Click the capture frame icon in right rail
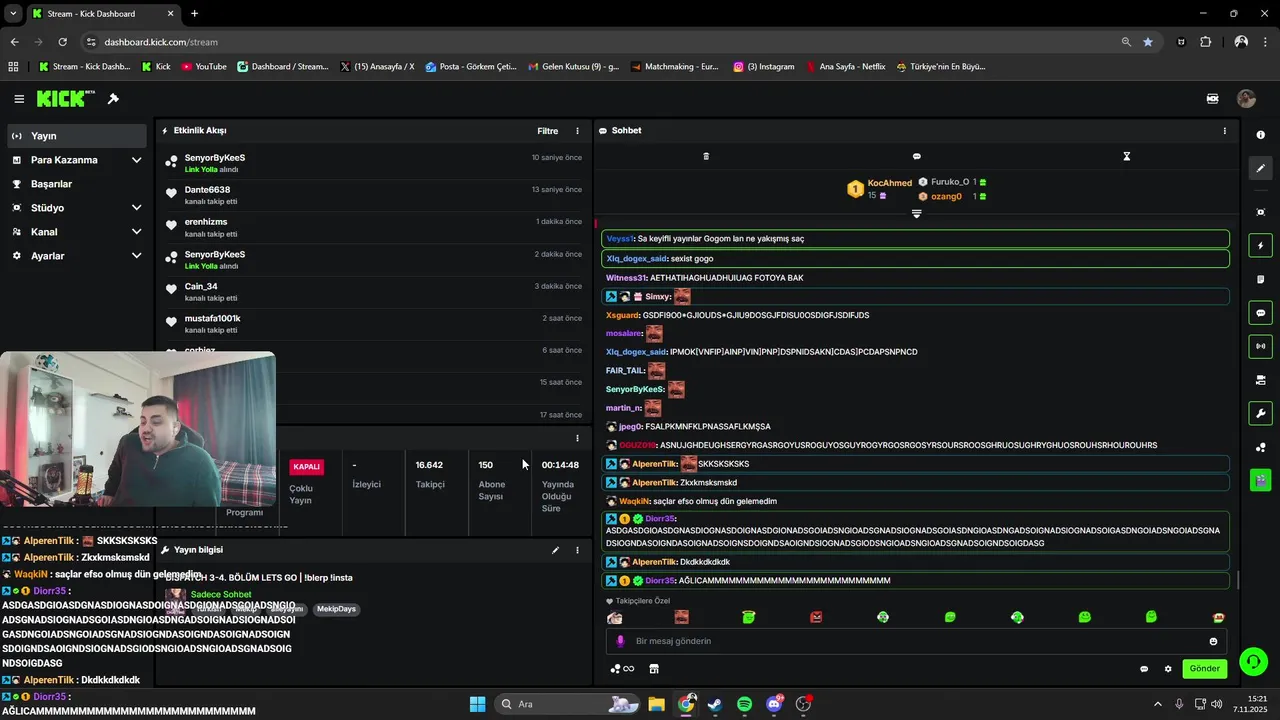Viewport: 1280px width, 720px height. (1260, 212)
